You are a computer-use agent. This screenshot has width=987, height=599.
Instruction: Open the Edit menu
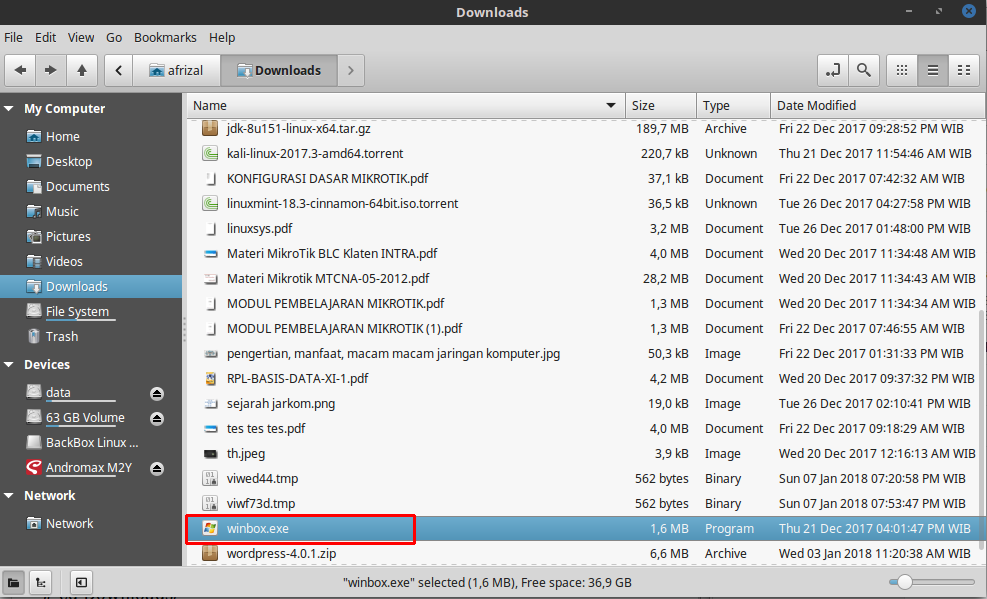(45, 38)
